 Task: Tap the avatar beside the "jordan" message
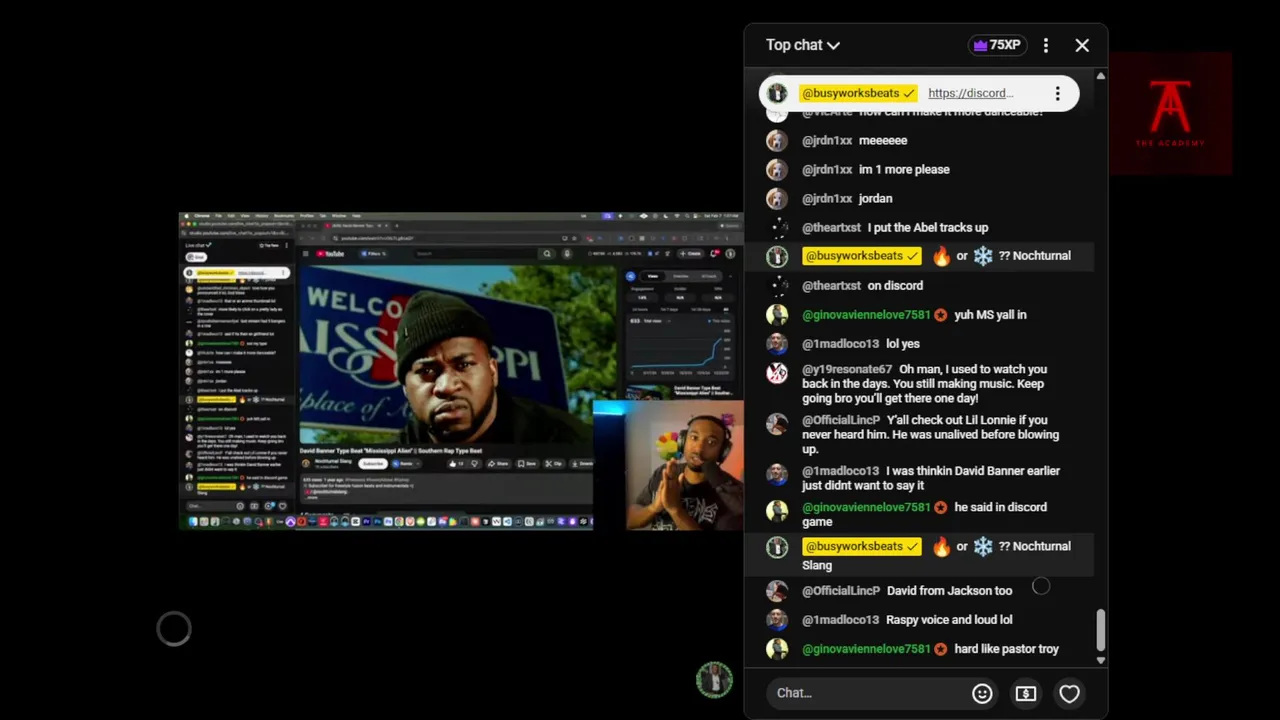(777, 199)
